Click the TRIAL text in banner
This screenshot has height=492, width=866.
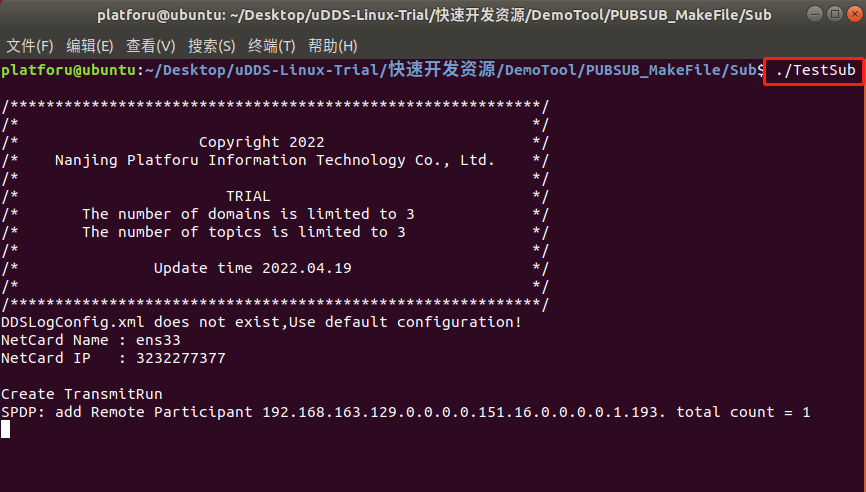click(x=248, y=196)
